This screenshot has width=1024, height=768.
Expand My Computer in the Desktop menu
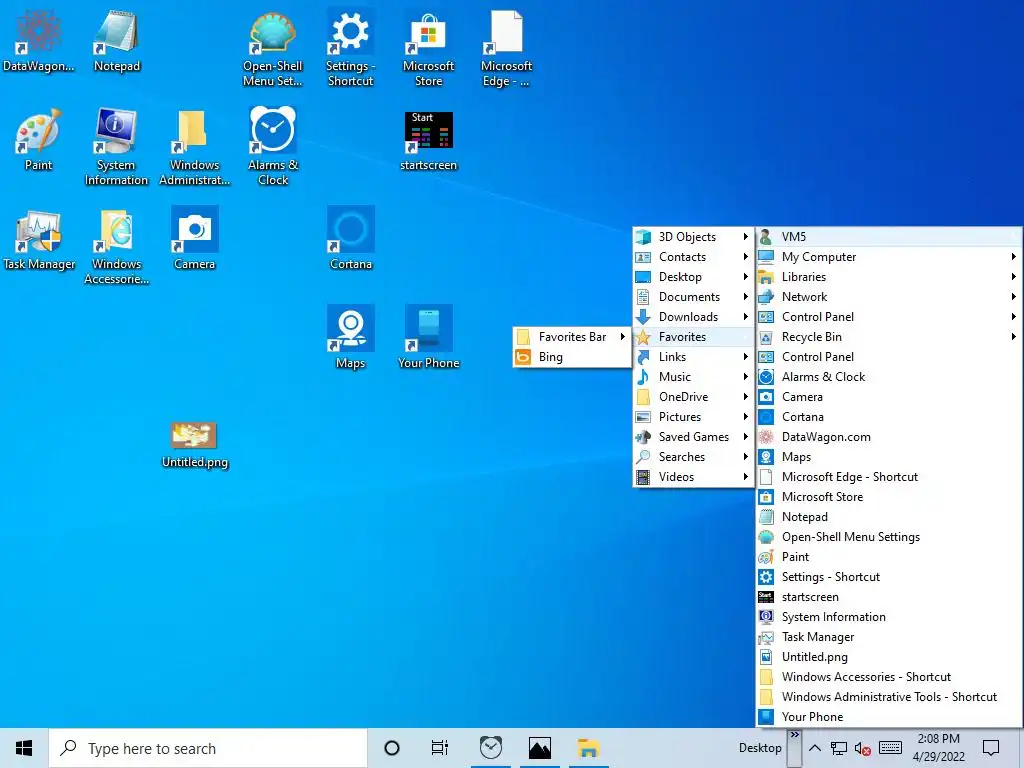pyautogui.click(x=889, y=257)
